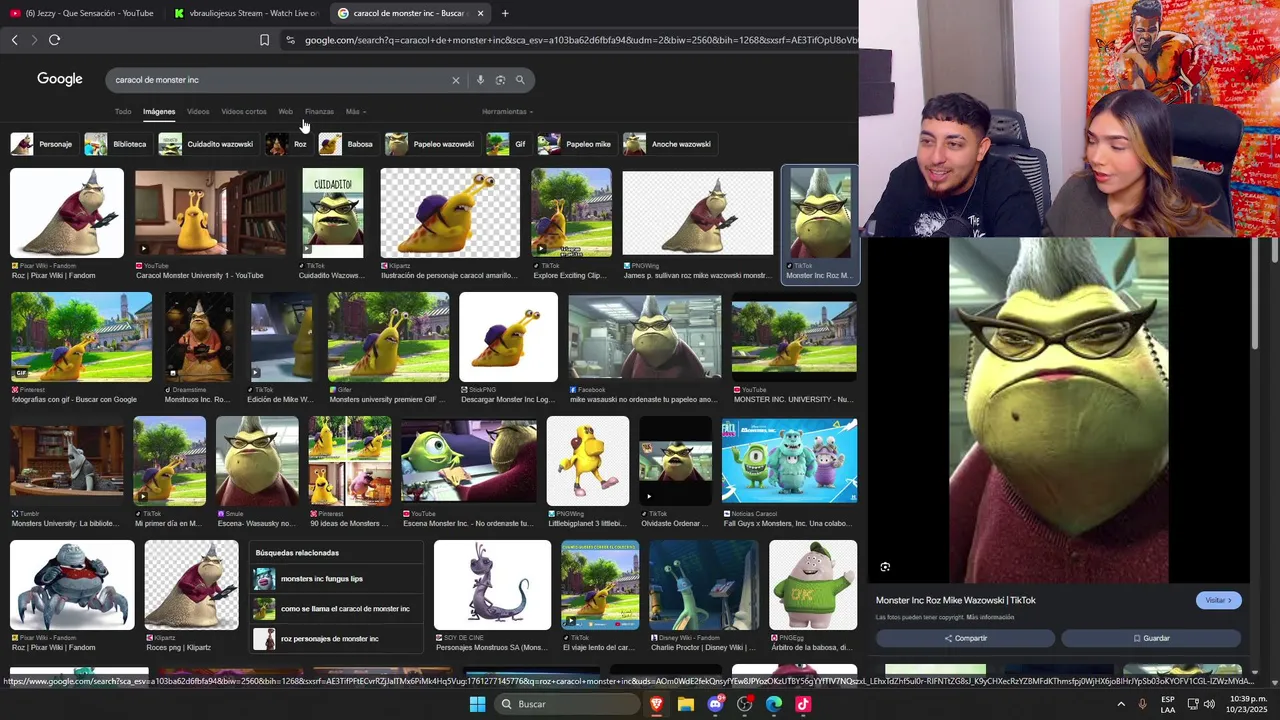This screenshot has height=720, width=1280.
Task: Click the browser address bar URL
Action: pyautogui.click(x=580, y=40)
